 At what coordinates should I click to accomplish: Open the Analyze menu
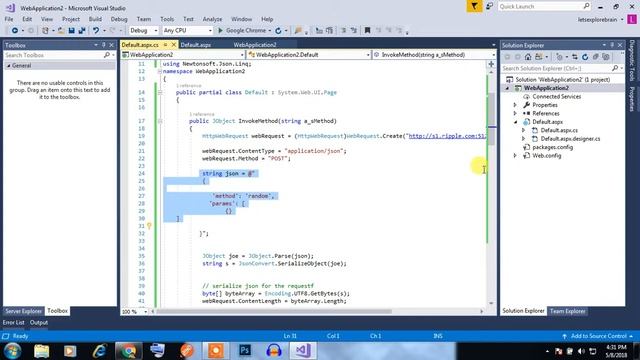[212, 19]
